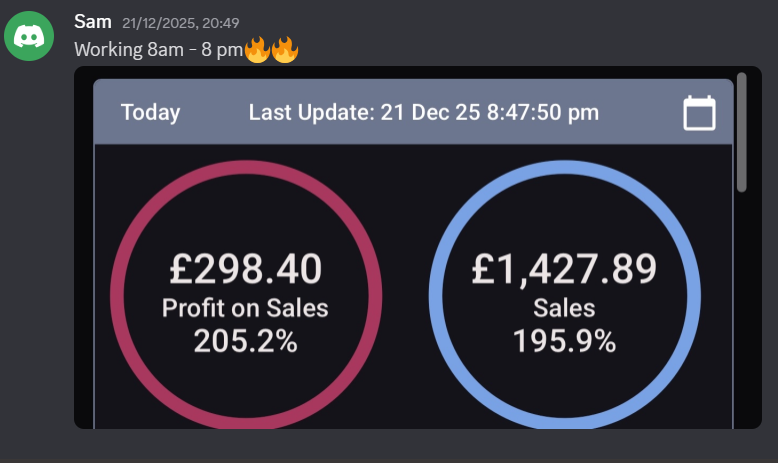This screenshot has height=463, width=778.
Task: Open the calendar icon in the dashboard header
Action: click(699, 113)
